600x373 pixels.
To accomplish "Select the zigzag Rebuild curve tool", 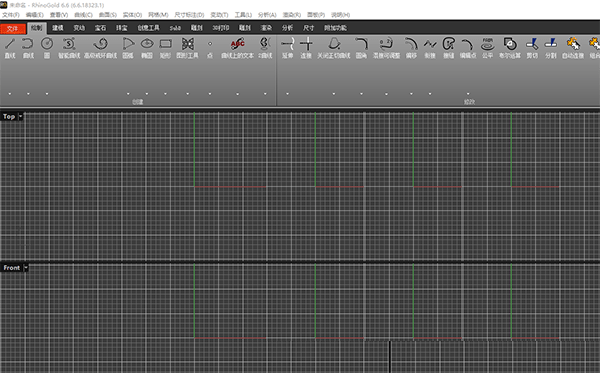I will (x=430, y=44).
